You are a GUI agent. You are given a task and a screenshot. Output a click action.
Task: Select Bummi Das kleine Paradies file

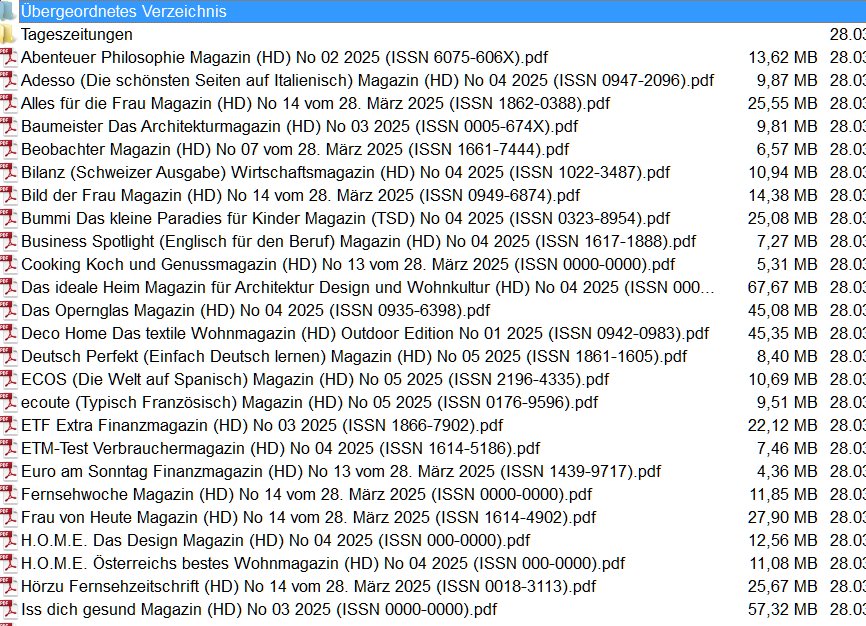pyautogui.click(x=345, y=218)
